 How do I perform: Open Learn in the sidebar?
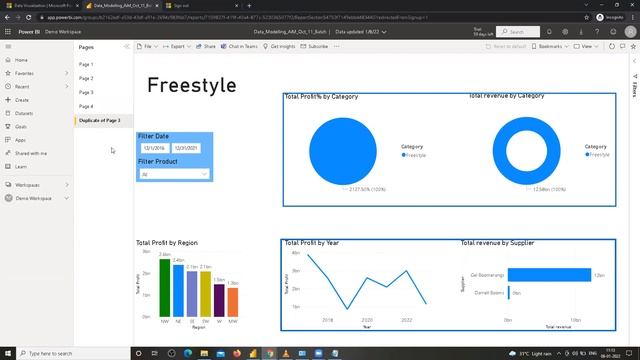coord(21,167)
